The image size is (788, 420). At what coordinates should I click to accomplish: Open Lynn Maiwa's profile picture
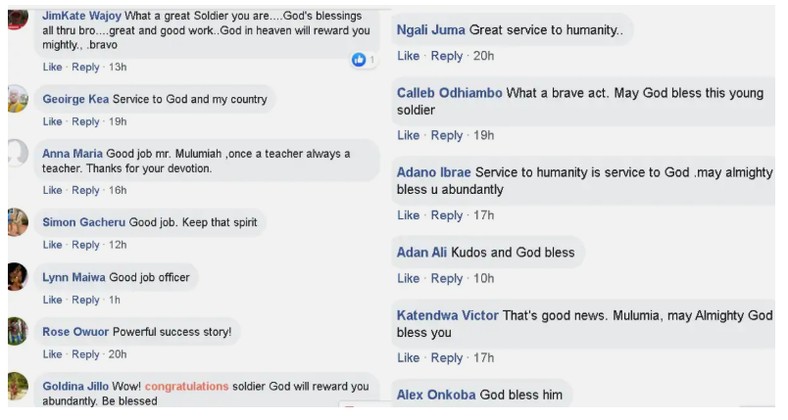[x=17, y=276]
